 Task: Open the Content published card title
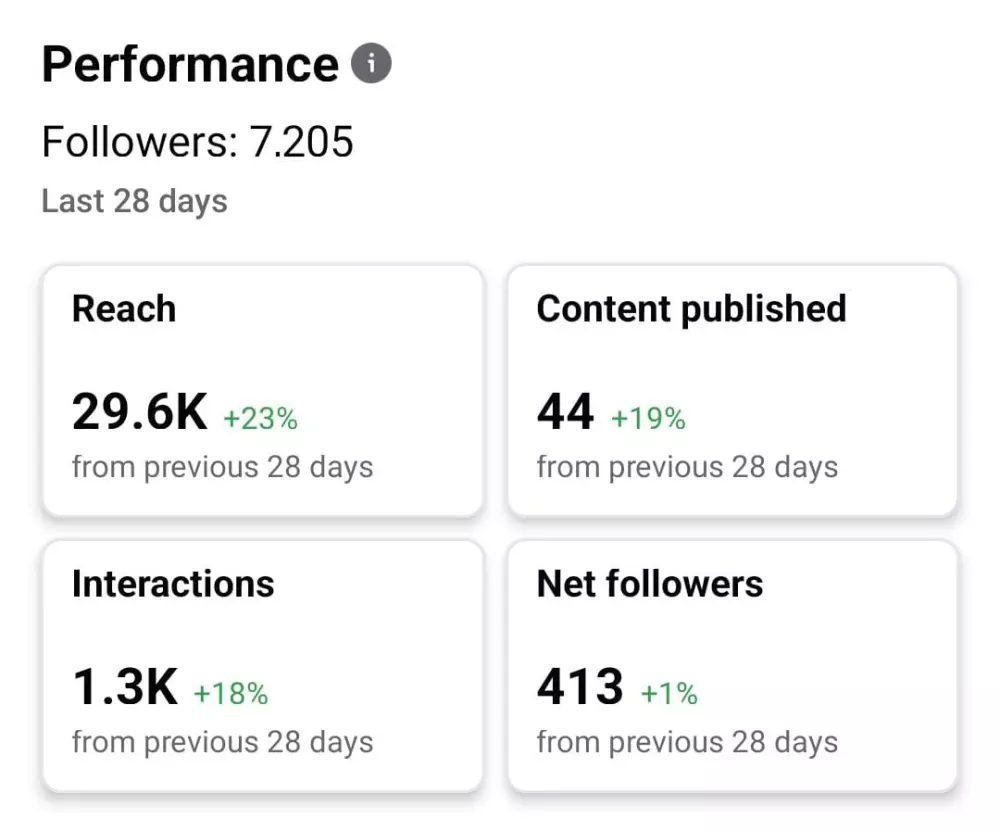pos(691,309)
